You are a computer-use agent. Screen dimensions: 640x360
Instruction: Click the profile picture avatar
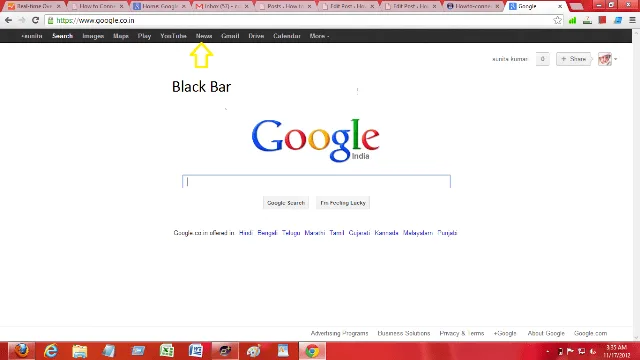pyautogui.click(x=605, y=59)
